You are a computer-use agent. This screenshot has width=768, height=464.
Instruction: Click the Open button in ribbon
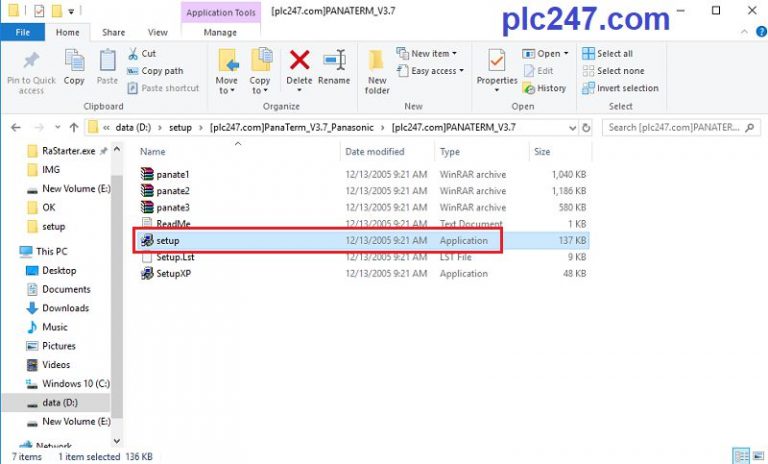(x=545, y=53)
